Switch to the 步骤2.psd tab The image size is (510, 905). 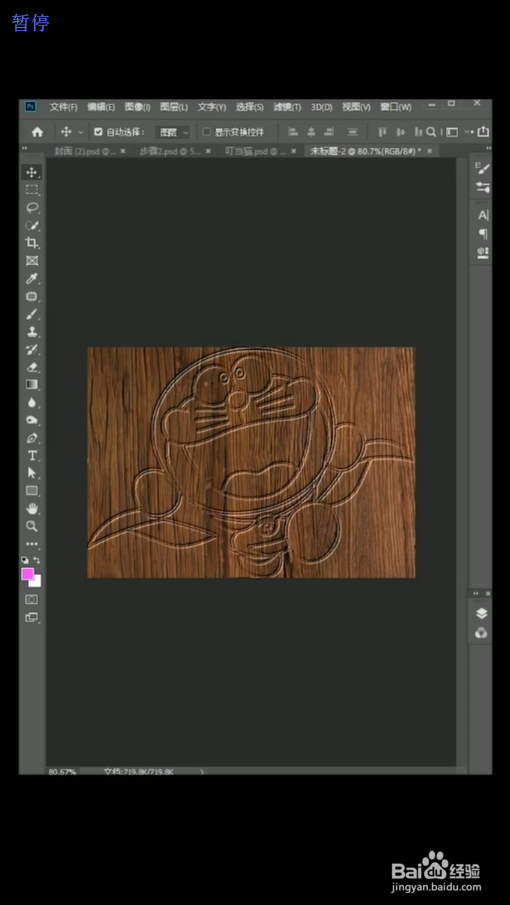pos(170,151)
